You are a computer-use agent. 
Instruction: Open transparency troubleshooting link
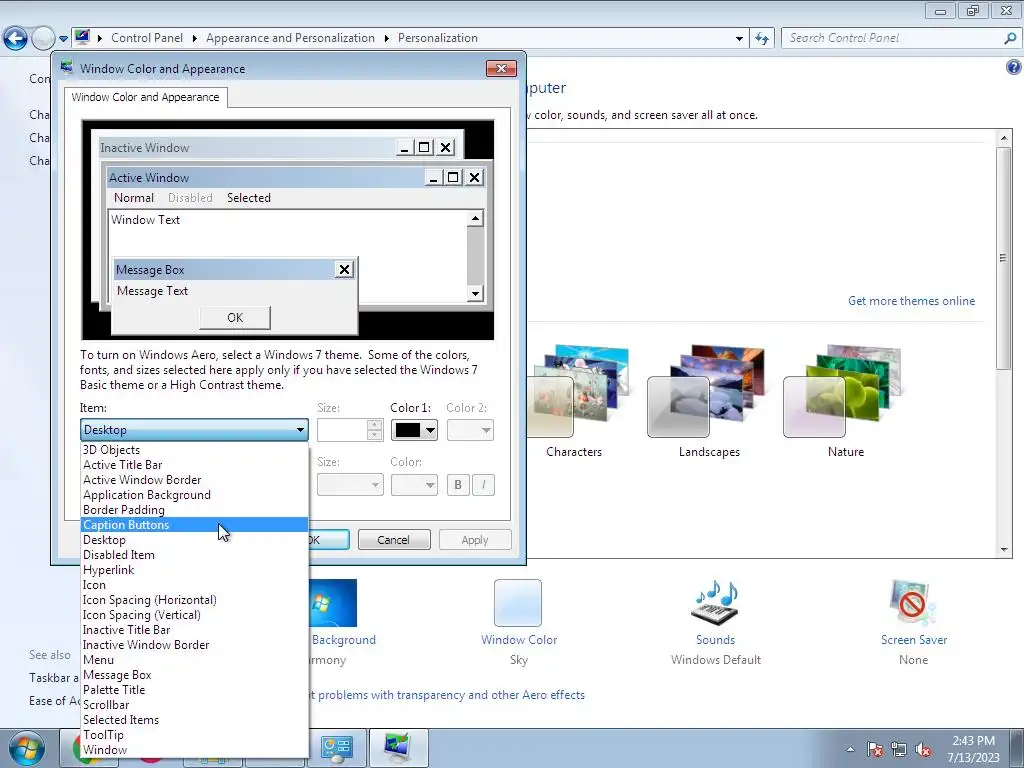pos(447,695)
